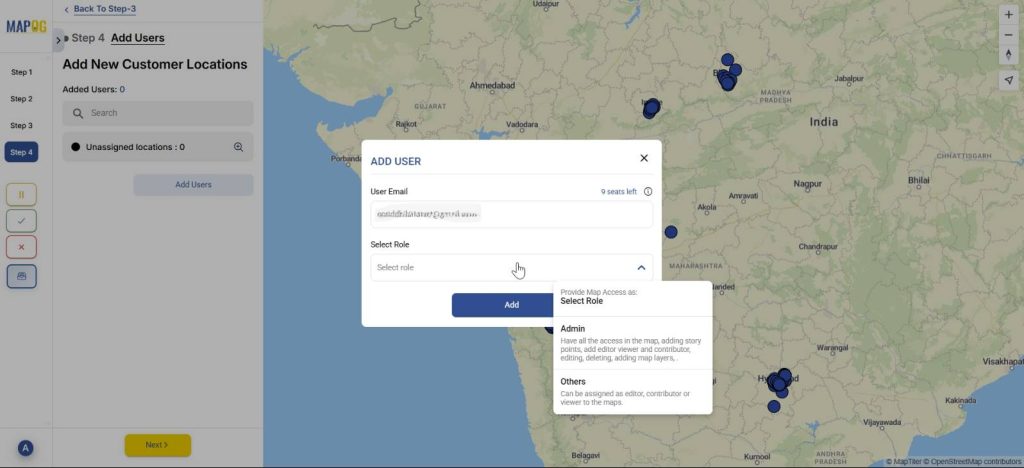Click the checkmark icon in sidebar
This screenshot has width=1024, height=468.
[22, 220]
